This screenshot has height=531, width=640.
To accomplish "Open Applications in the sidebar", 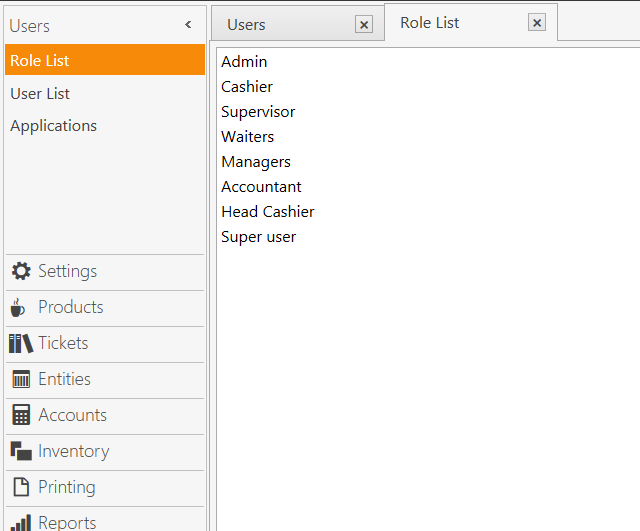I will 105,126.
